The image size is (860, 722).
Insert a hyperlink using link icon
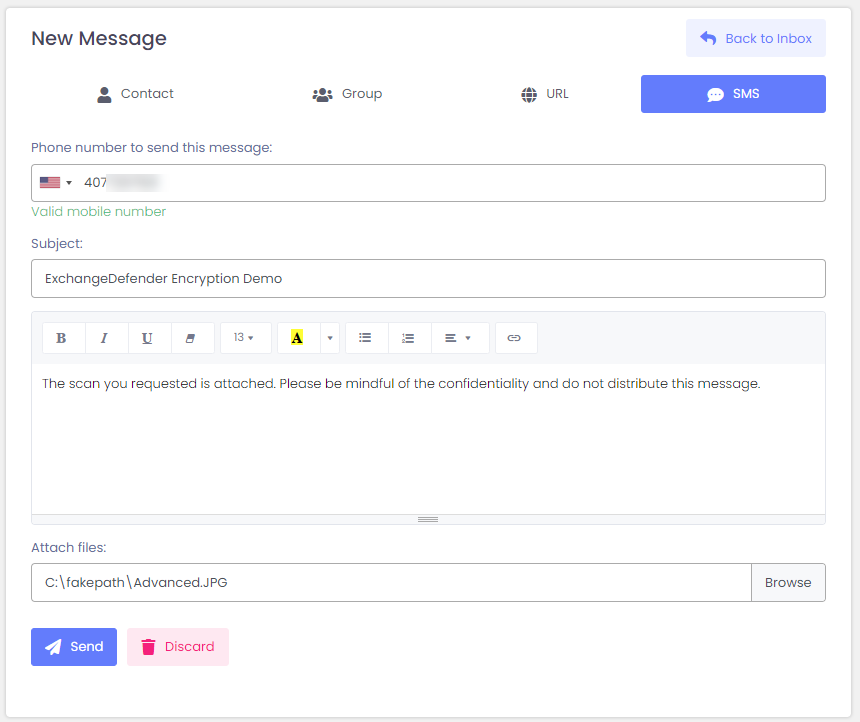(x=514, y=338)
